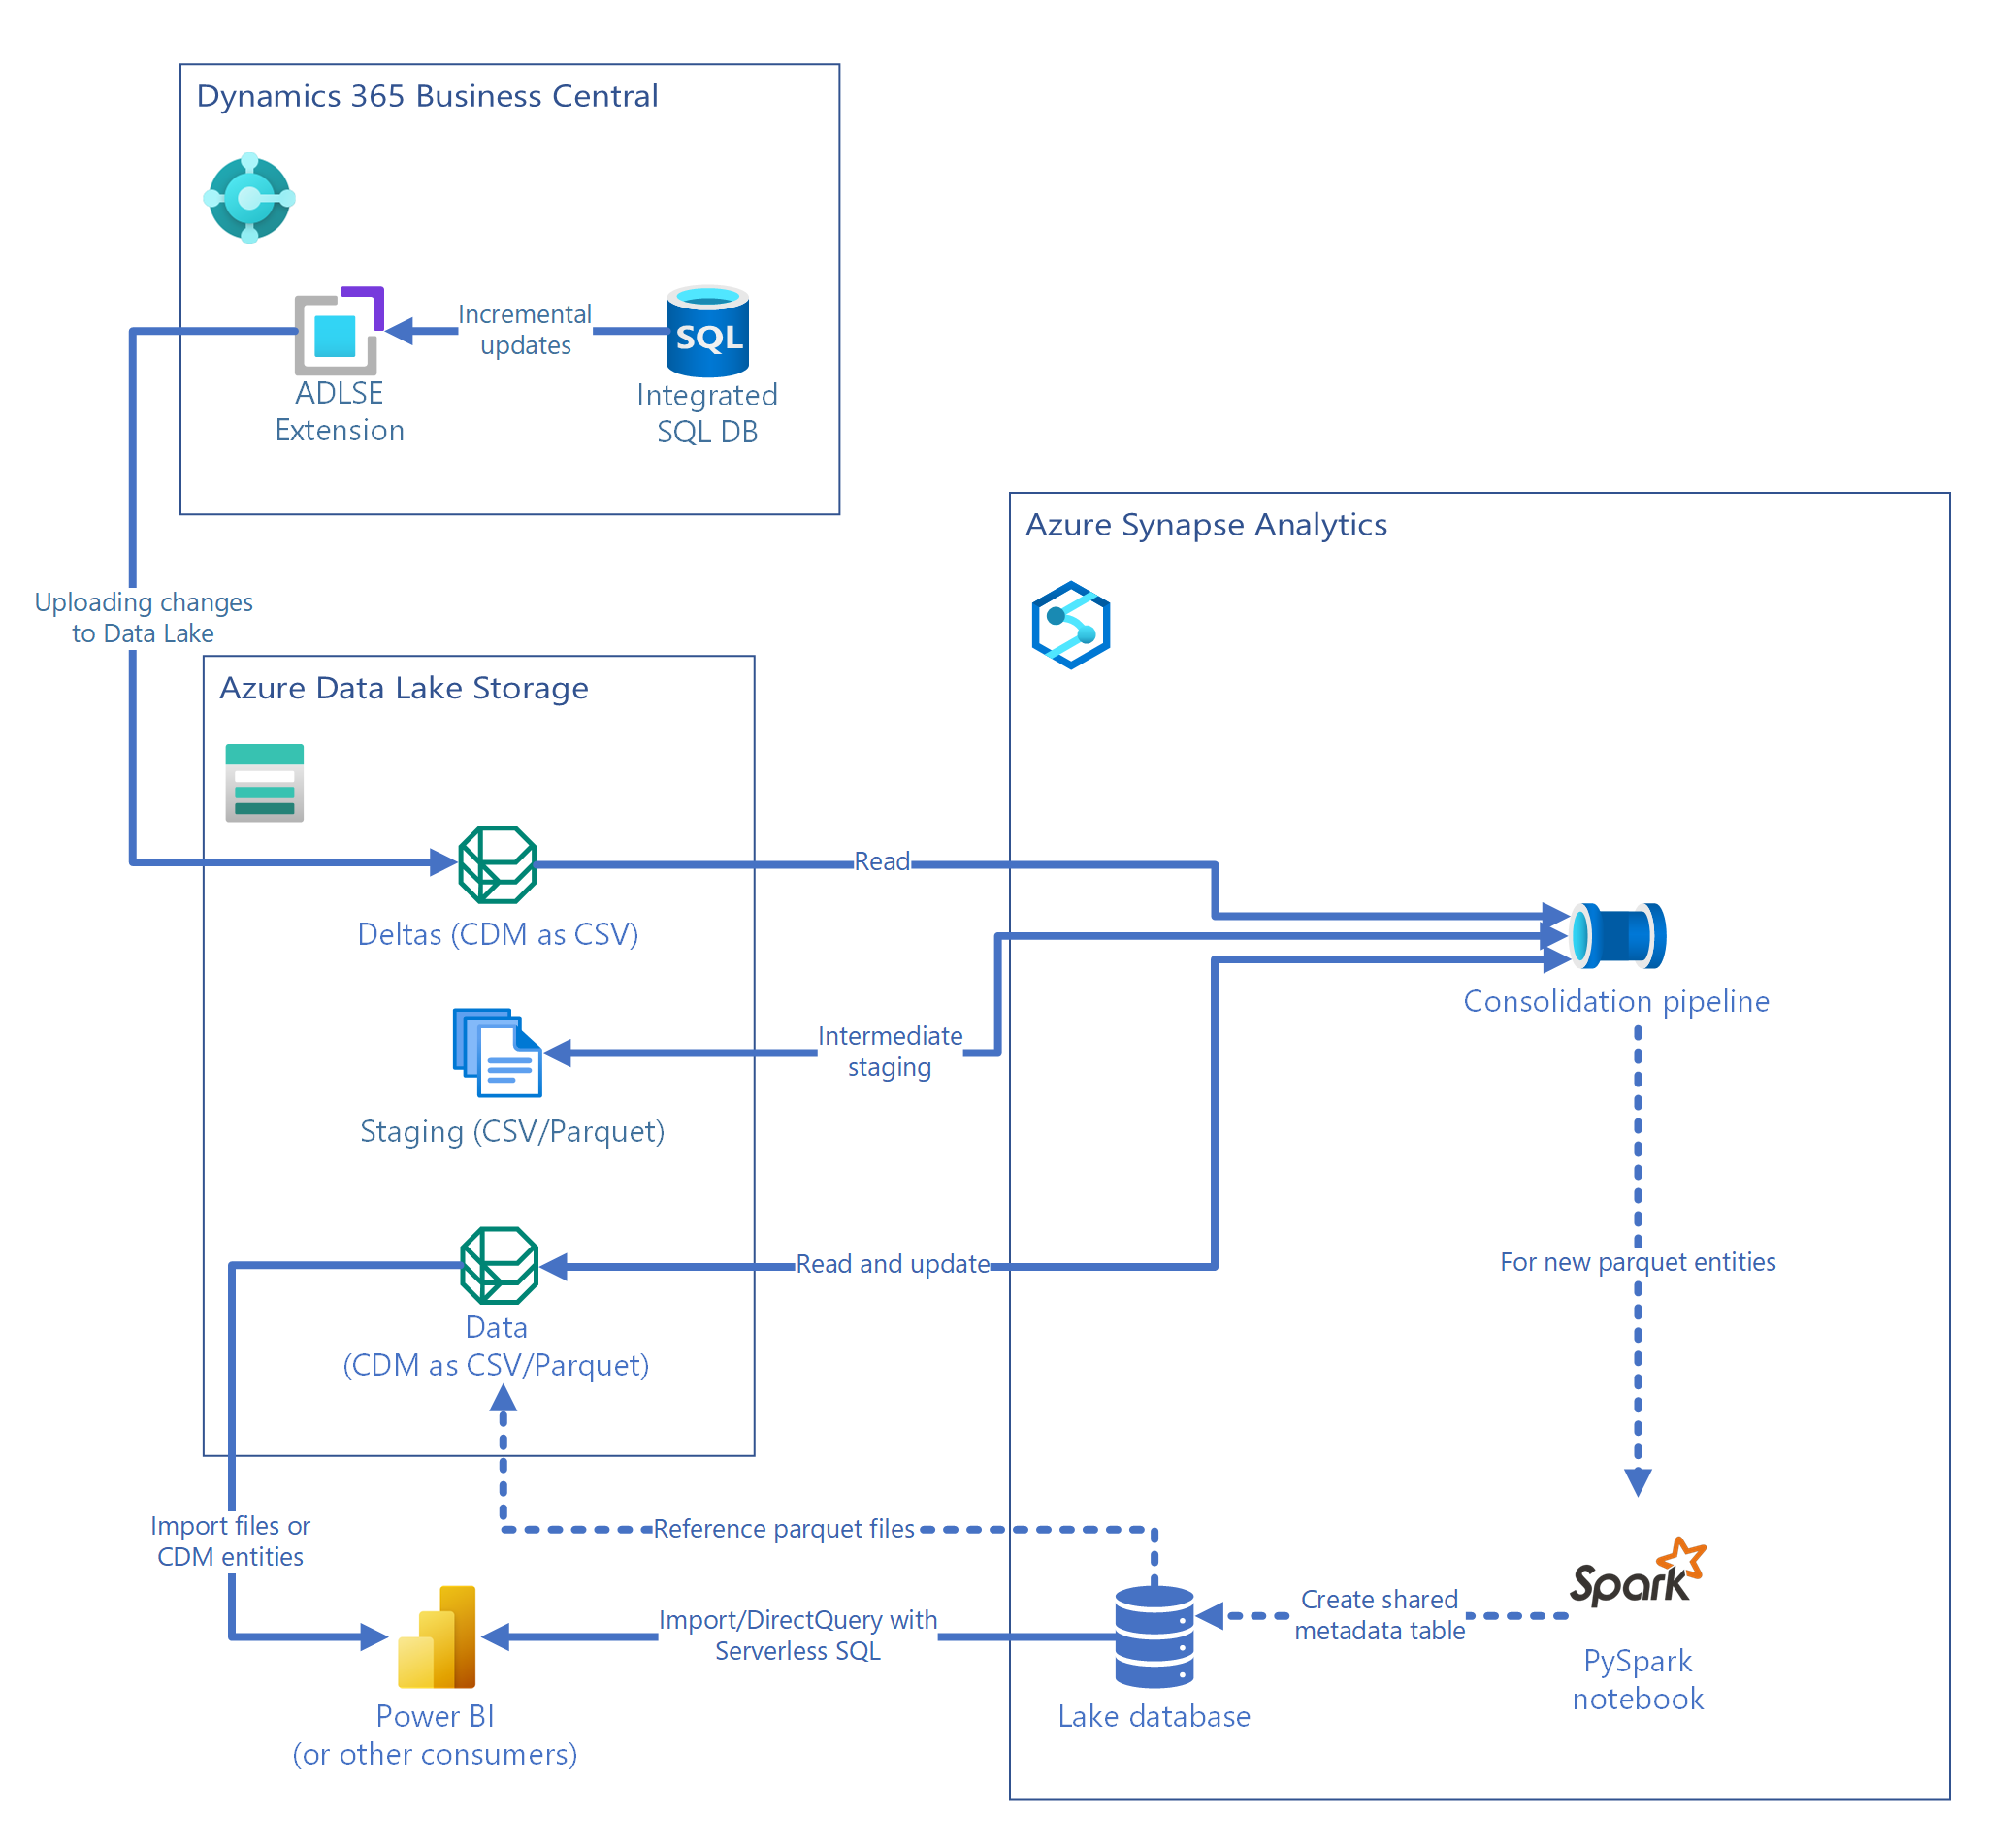The width and height of the screenshot is (2016, 1847).
Task: Select the Data CDM container icon
Action: tap(499, 1266)
